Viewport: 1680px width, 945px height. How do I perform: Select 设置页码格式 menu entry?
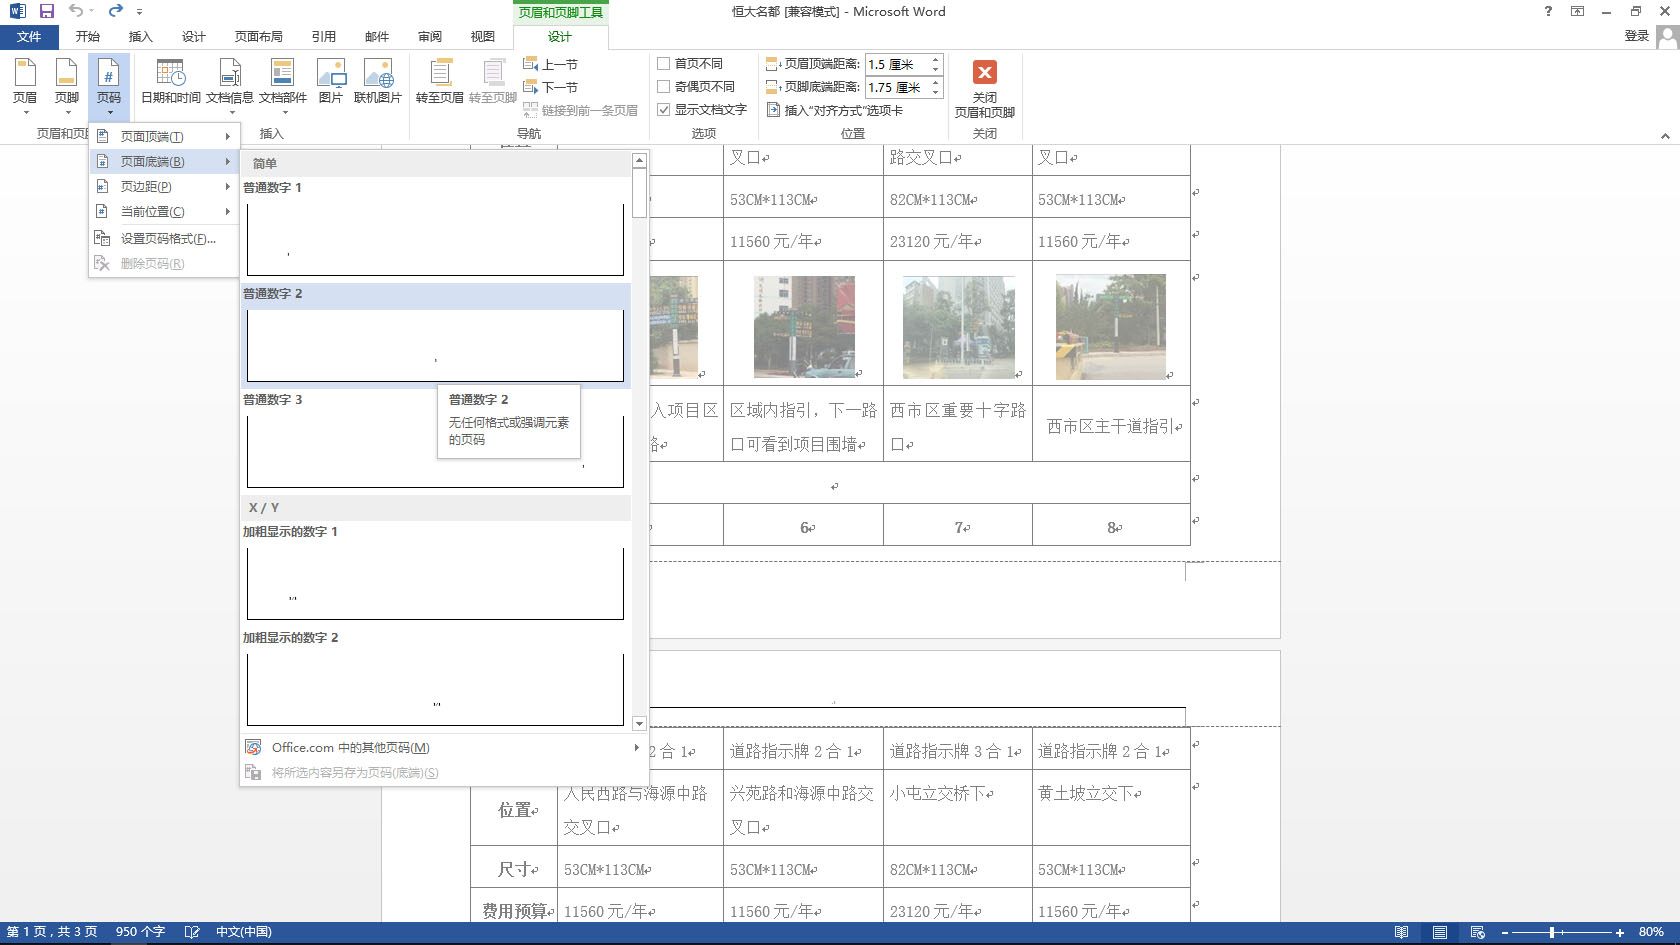tap(167, 239)
